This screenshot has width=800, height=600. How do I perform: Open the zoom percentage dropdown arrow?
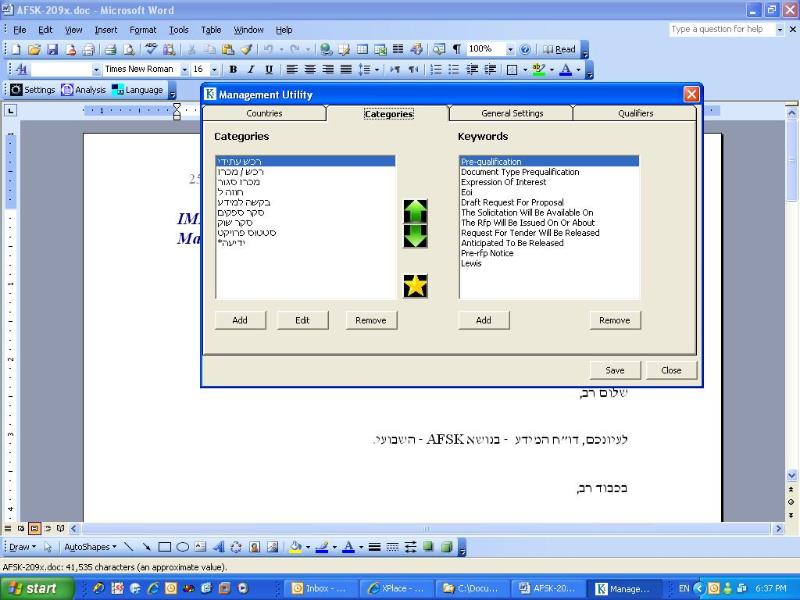510,49
